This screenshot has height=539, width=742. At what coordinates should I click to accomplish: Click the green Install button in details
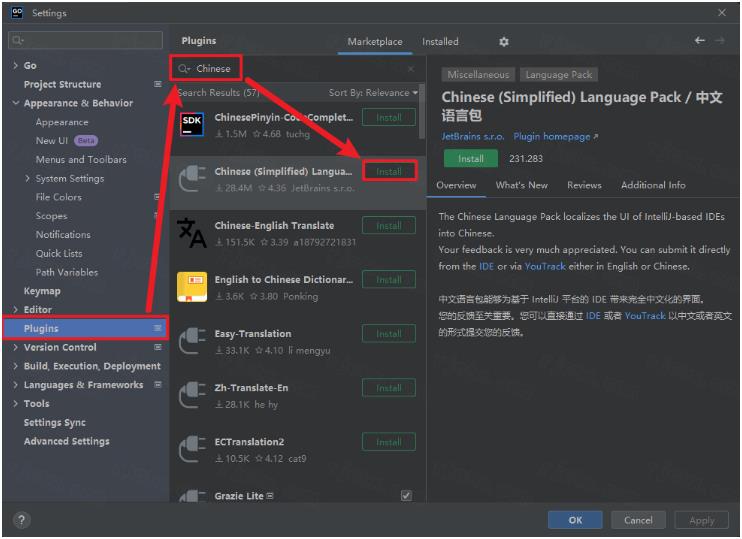(471, 159)
